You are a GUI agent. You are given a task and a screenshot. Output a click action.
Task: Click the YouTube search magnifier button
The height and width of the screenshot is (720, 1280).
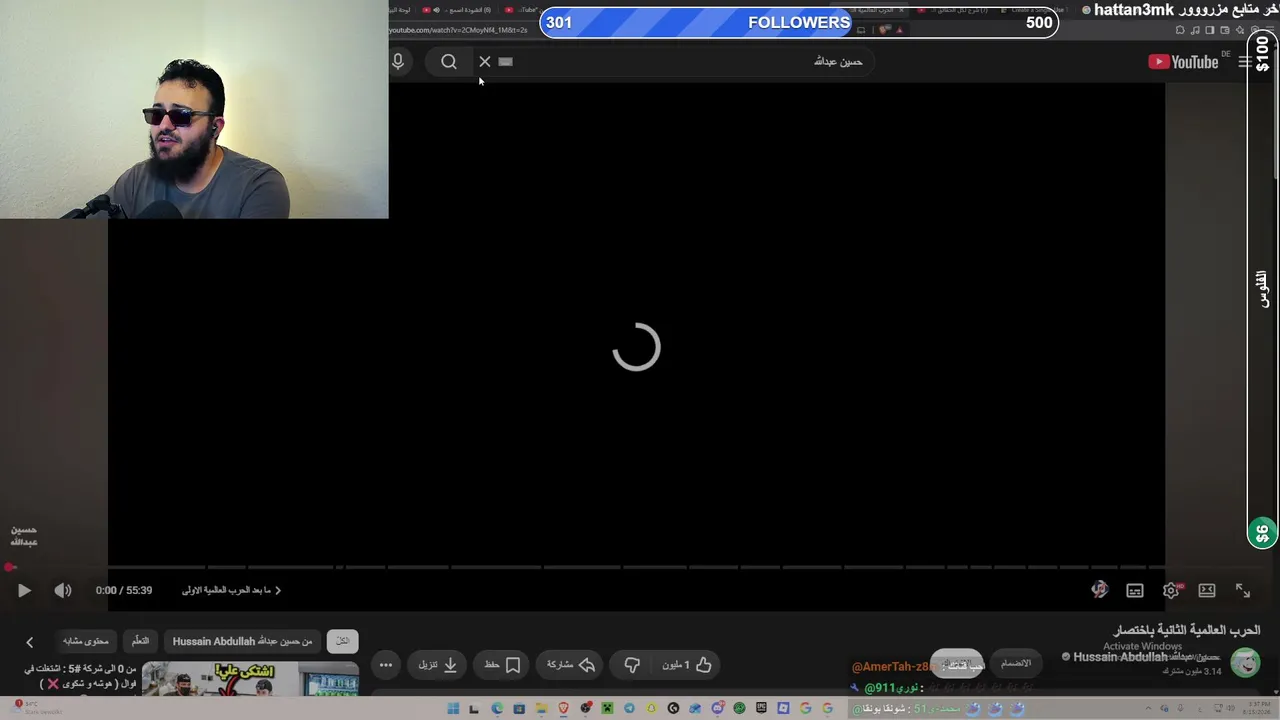point(449,62)
